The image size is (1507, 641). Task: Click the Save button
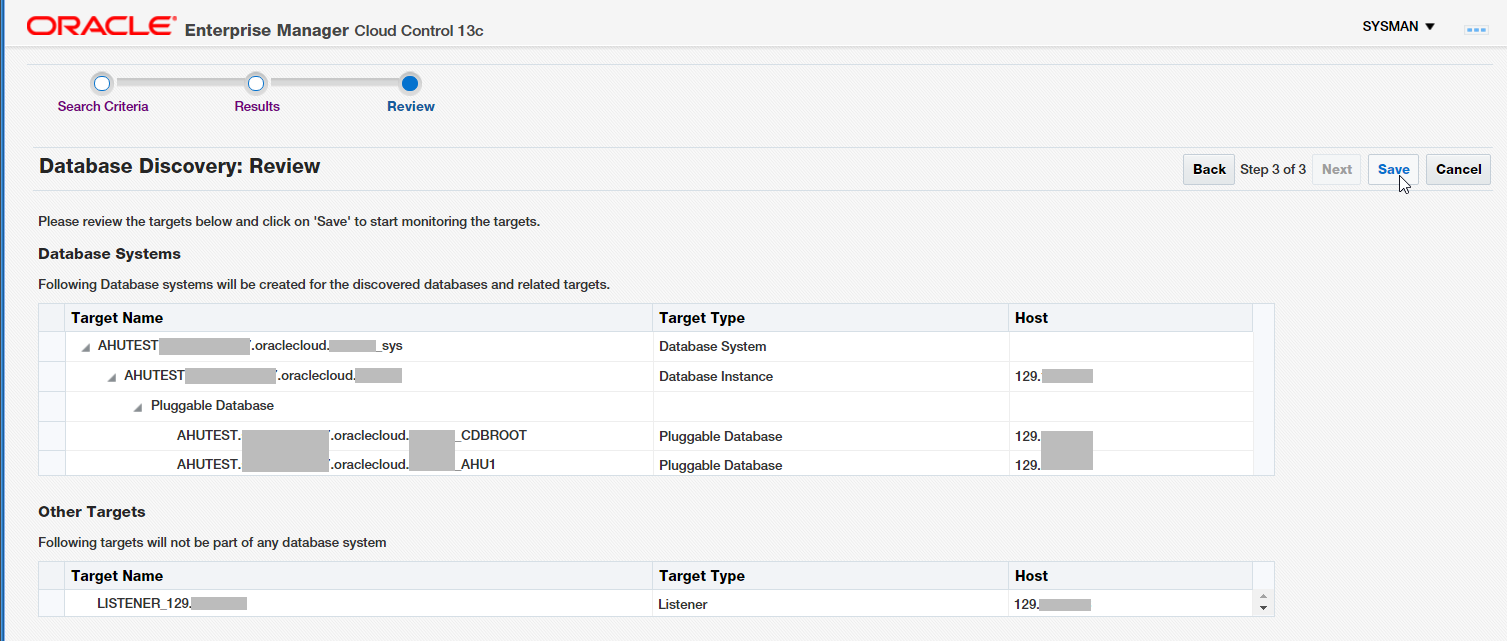pyautogui.click(x=1393, y=169)
